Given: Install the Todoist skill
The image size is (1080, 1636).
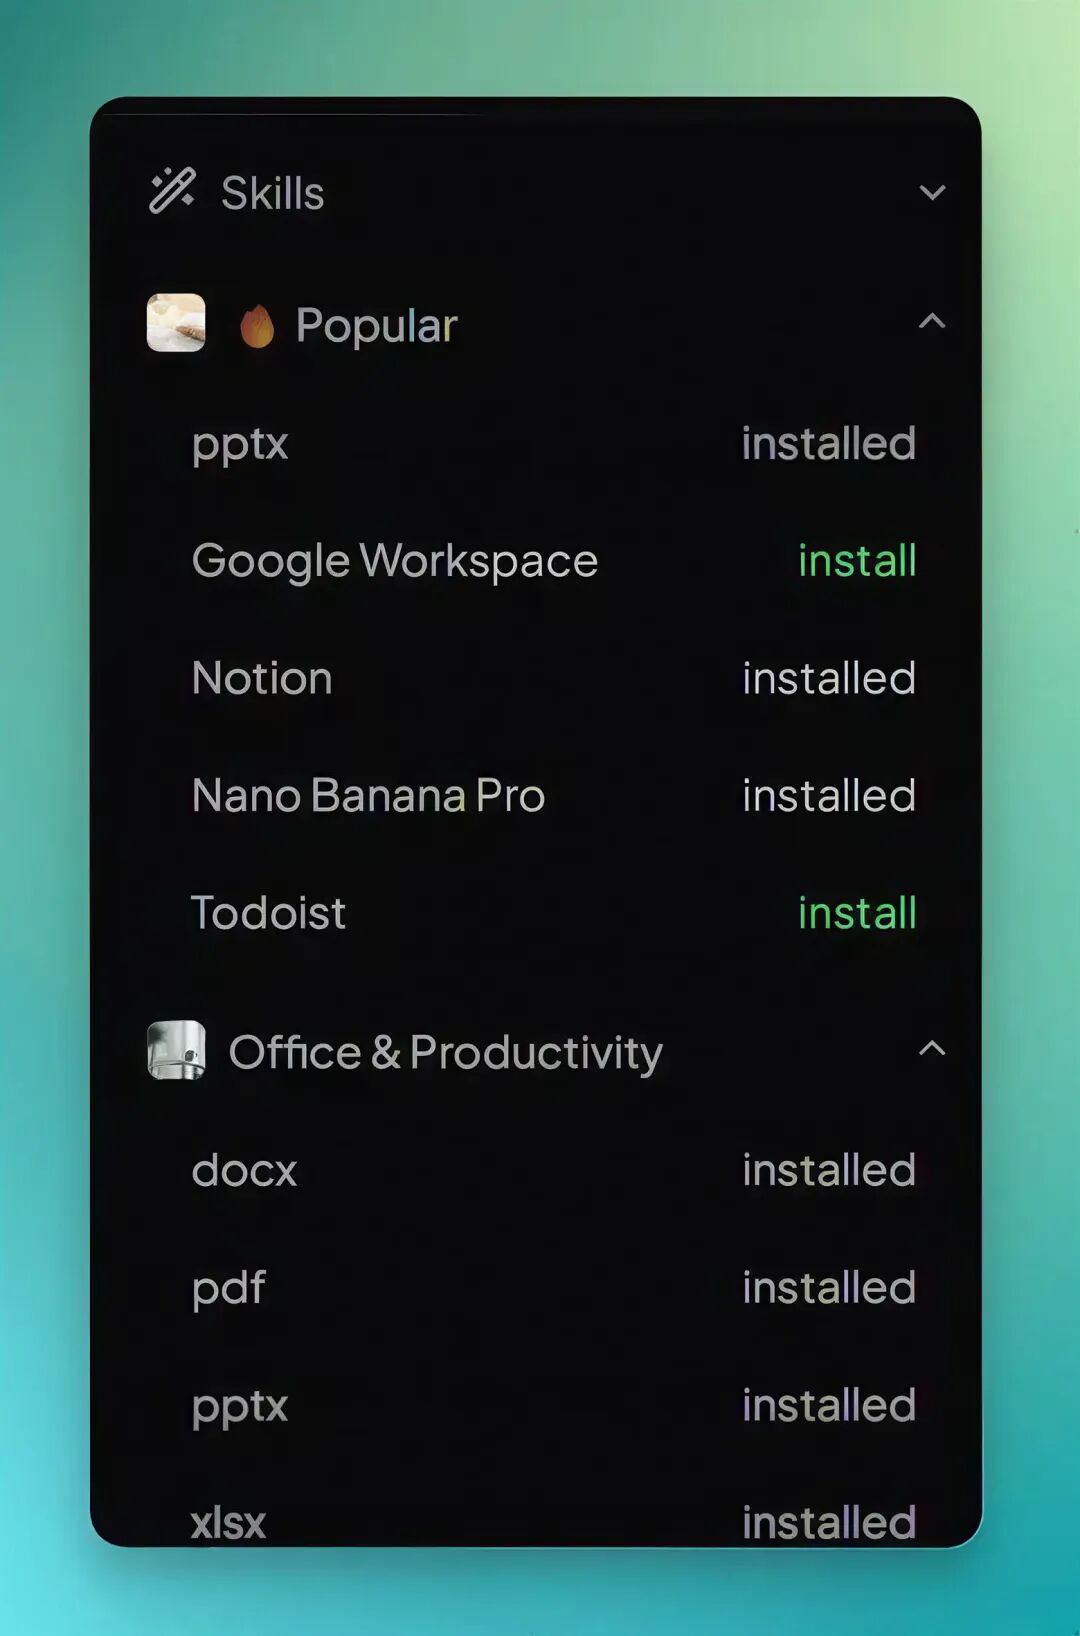Looking at the screenshot, I should pyautogui.click(x=857, y=912).
